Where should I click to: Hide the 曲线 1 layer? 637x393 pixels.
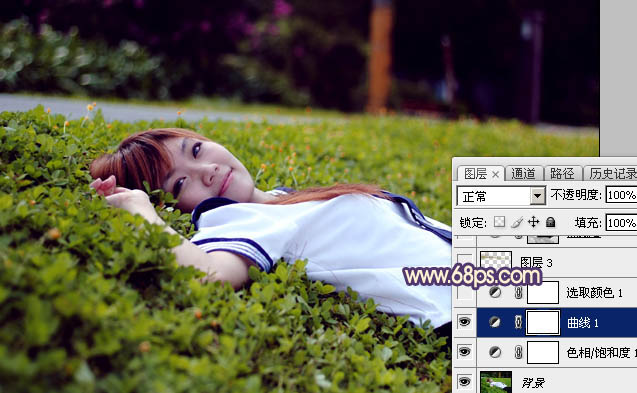465,322
